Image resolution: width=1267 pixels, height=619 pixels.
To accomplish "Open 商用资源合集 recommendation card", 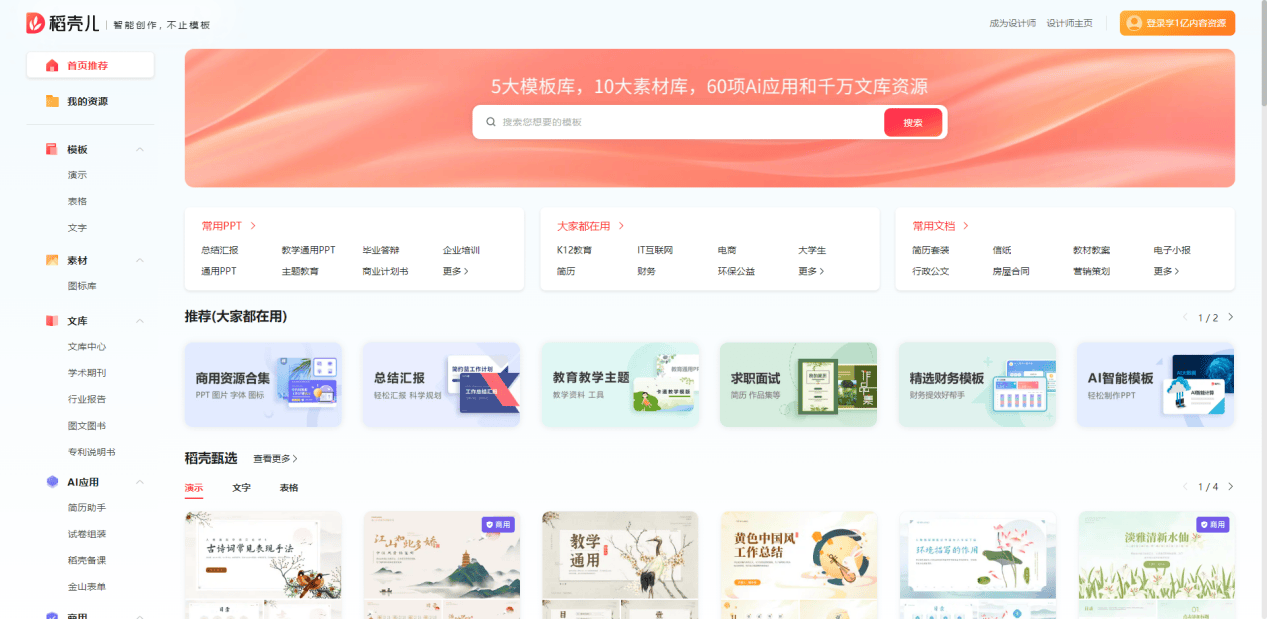I will [263, 385].
